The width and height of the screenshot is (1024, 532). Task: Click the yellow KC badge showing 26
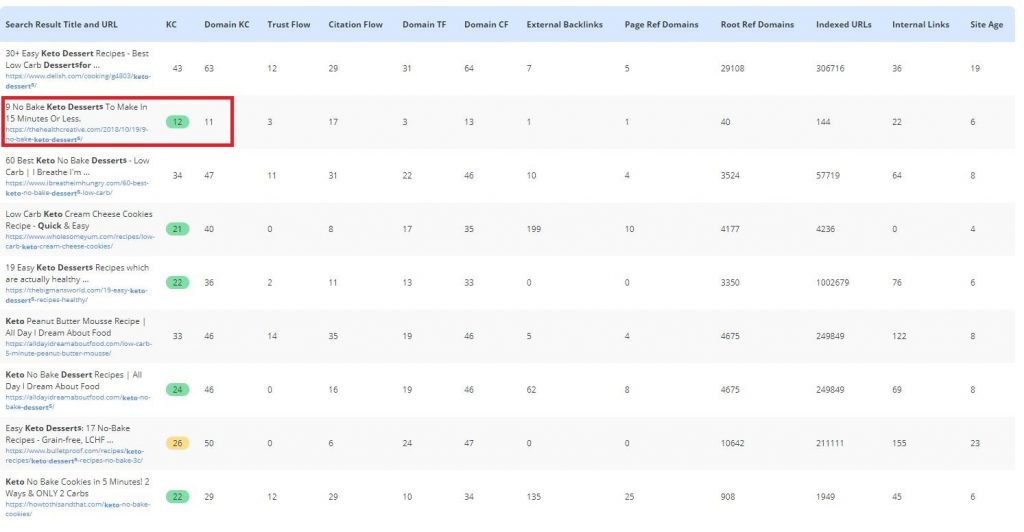177,443
